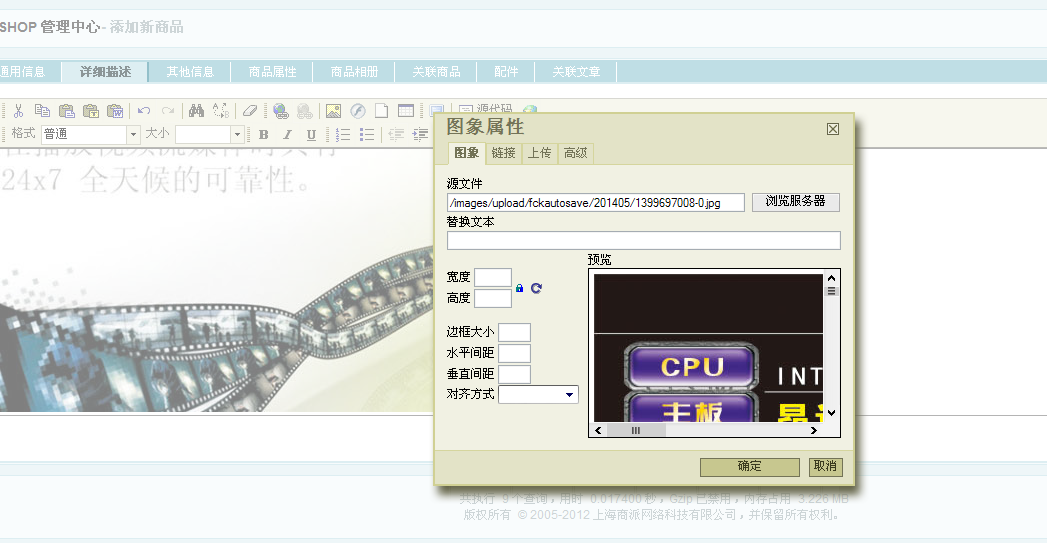
Task: Toggle italic formatting
Action: coord(287,135)
